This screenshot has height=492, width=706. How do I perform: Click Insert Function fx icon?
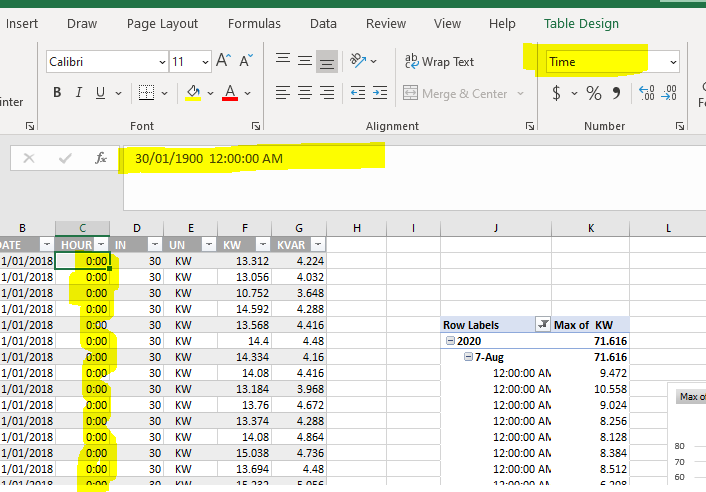coord(101,158)
